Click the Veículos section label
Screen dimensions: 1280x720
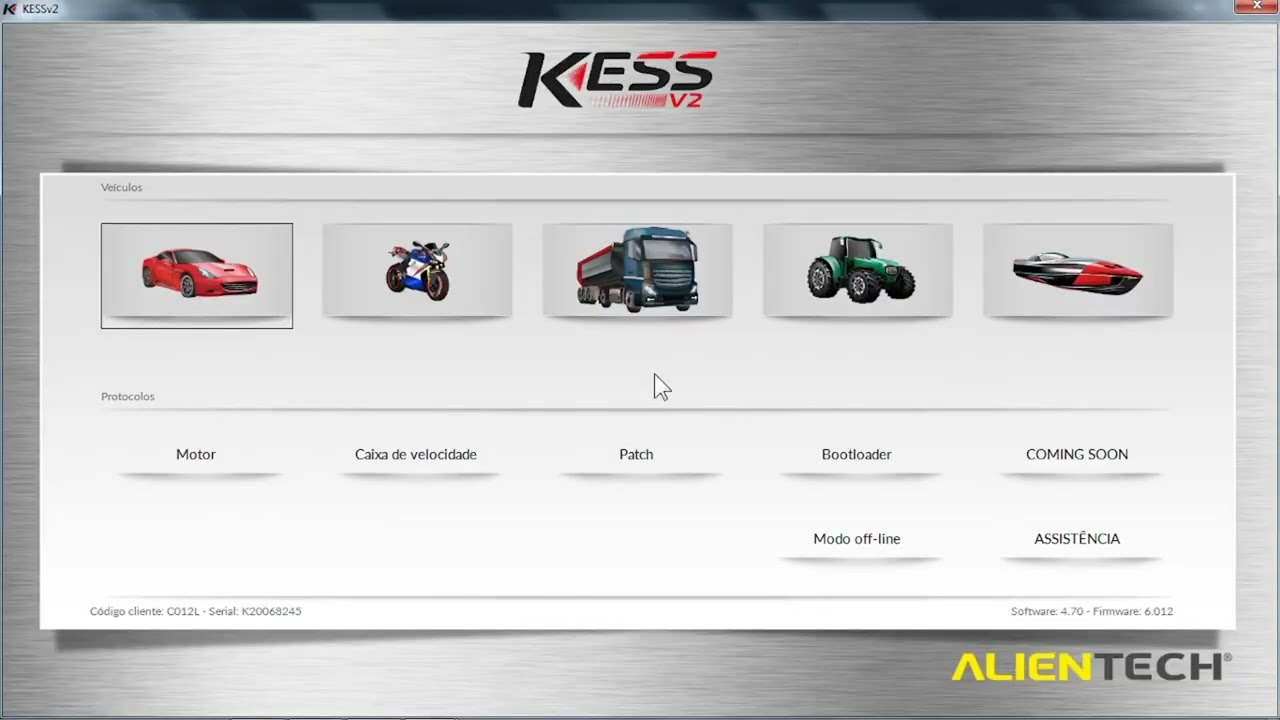click(x=122, y=187)
